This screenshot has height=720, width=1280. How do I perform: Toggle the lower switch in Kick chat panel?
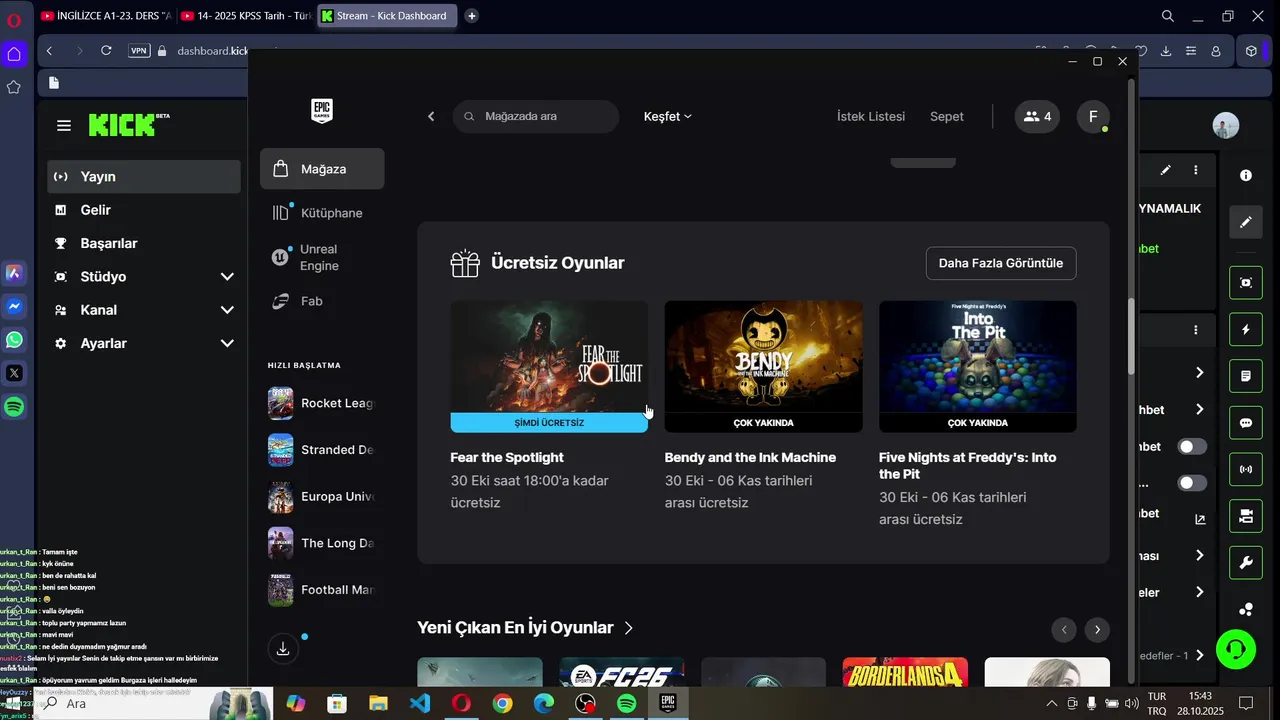coord(1192,483)
